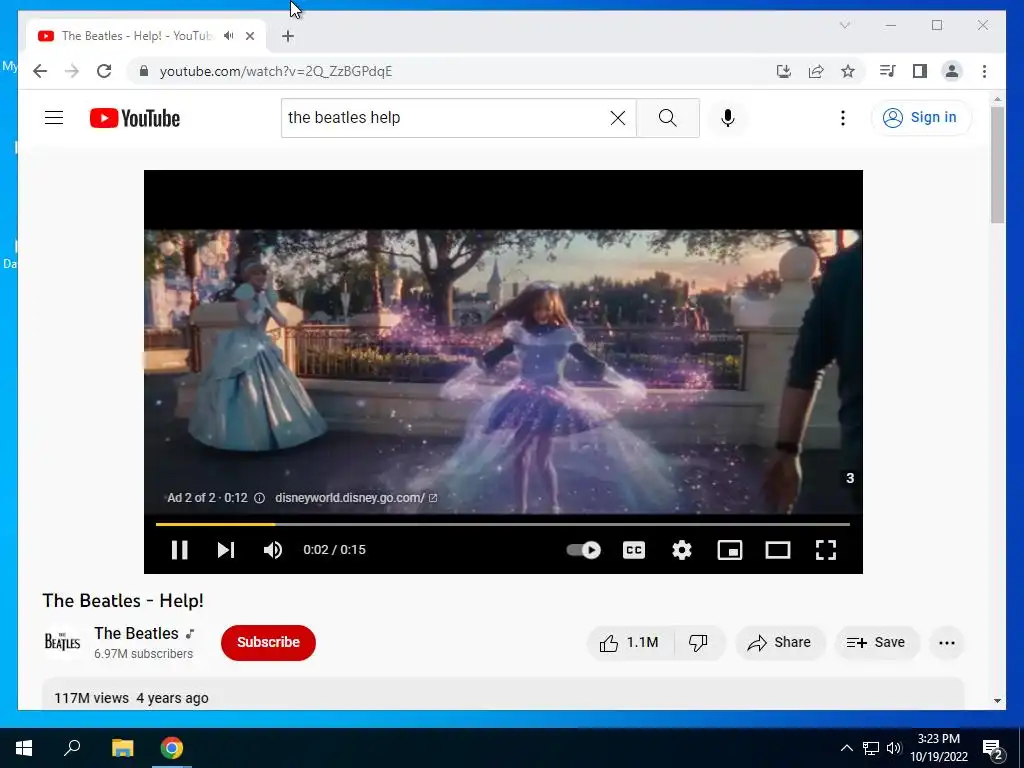Subscribe to The Beatles channel
1024x768 pixels.
point(268,643)
